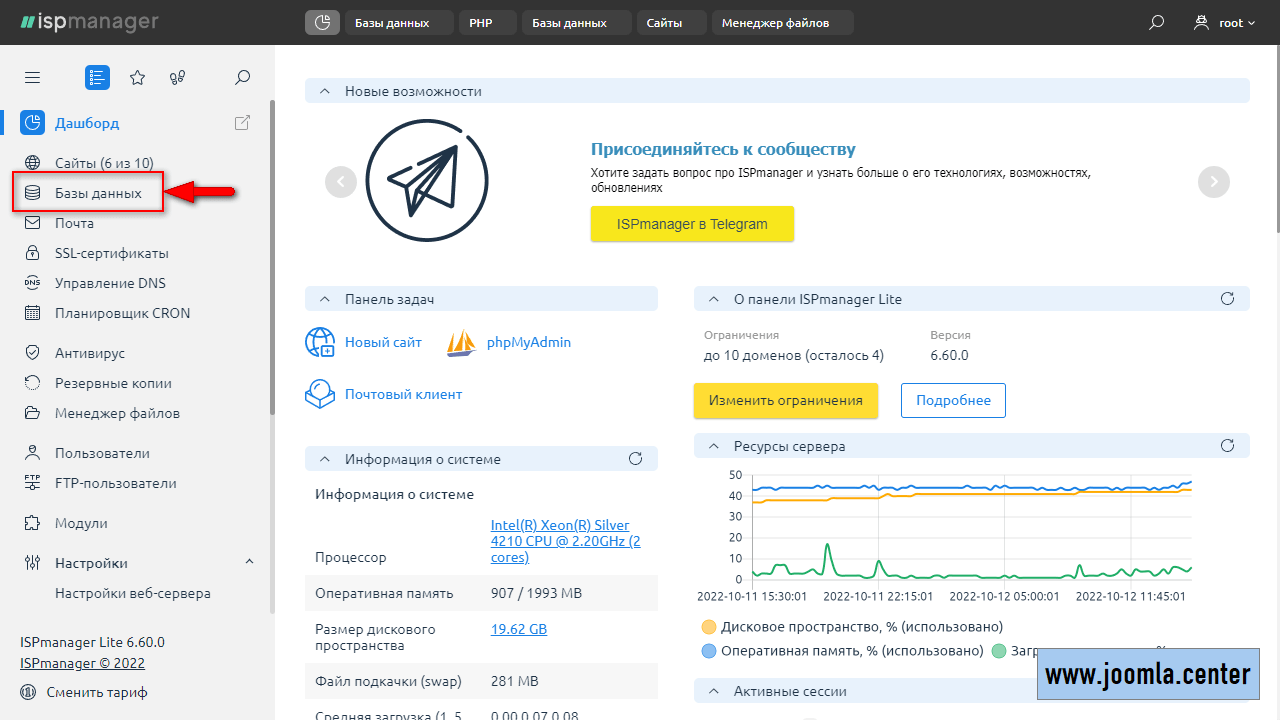Collapse the Панель задач section
Image resolution: width=1280 pixels, height=720 pixels.
point(325,299)
